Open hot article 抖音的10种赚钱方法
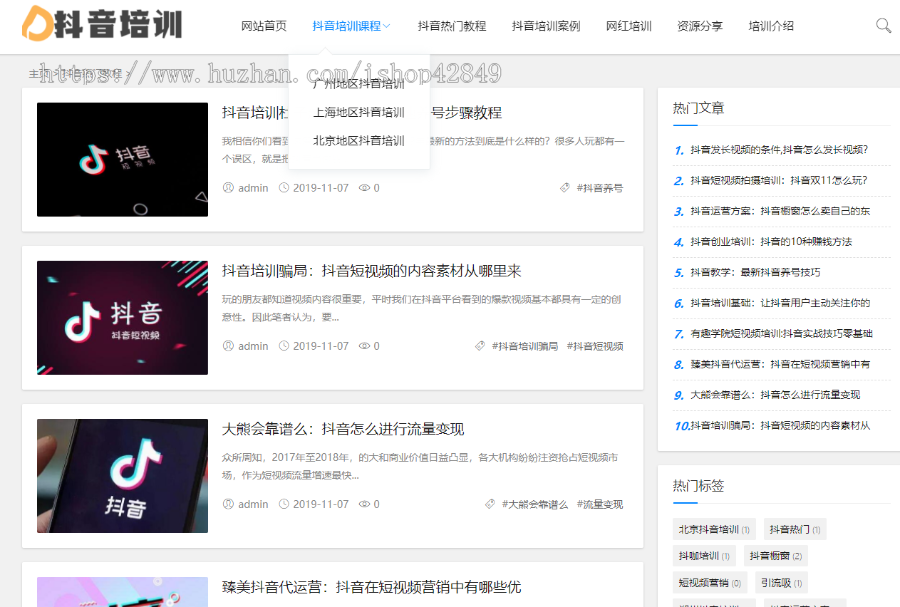This screenshot has width=900, height=607. [x=771, y=242]
